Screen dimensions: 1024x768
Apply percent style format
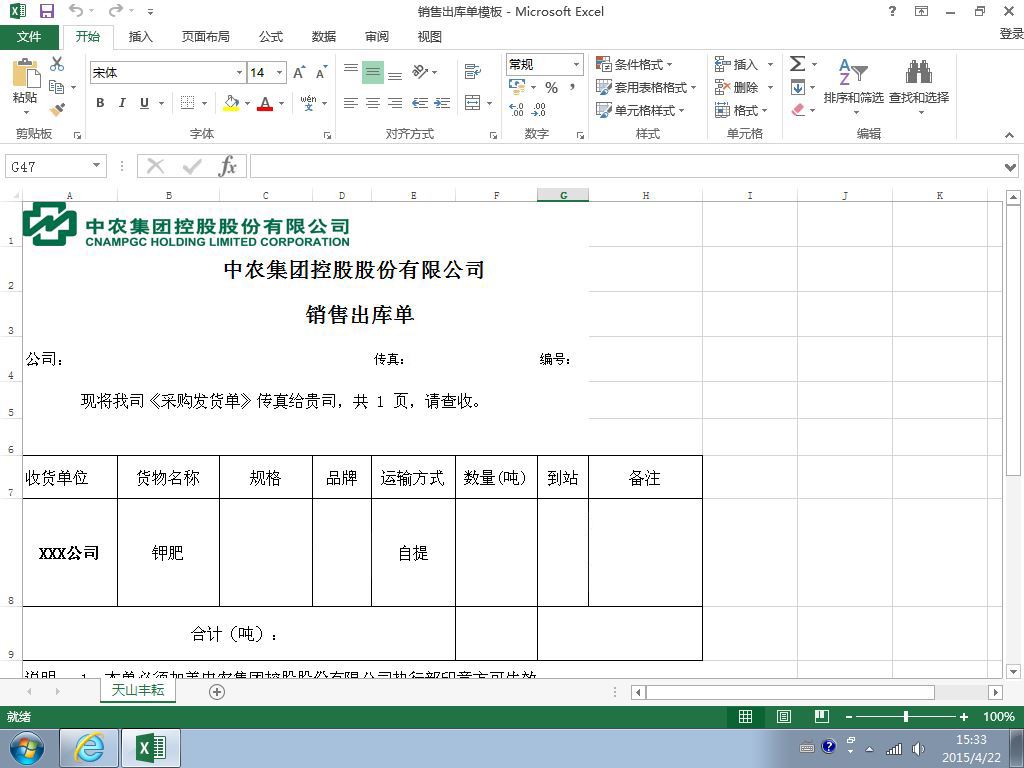pyautogui.click(x=552, y=88)
